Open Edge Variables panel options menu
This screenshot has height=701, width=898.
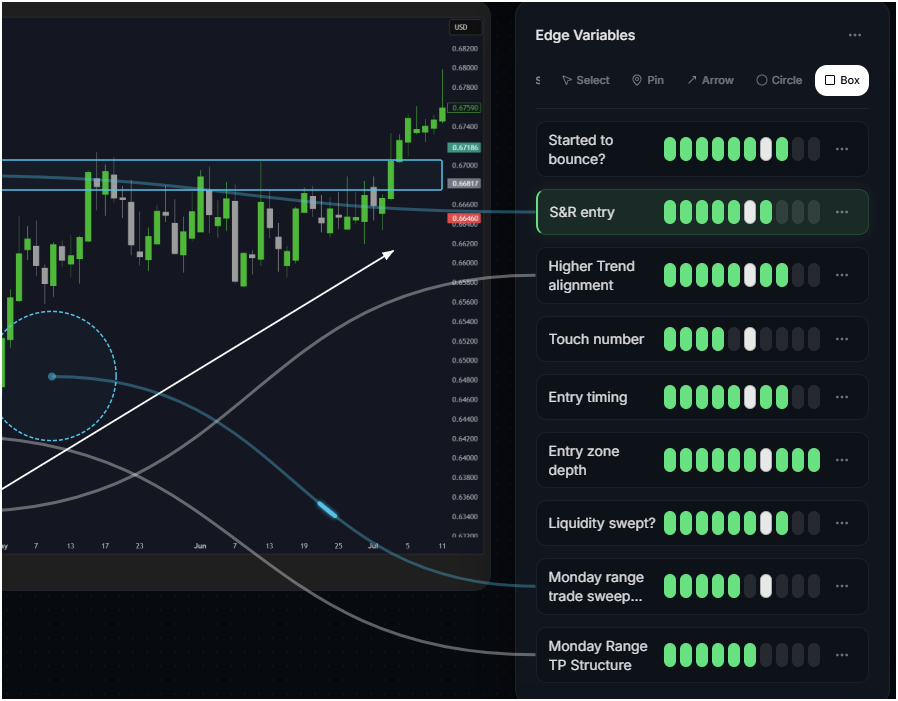854,36
